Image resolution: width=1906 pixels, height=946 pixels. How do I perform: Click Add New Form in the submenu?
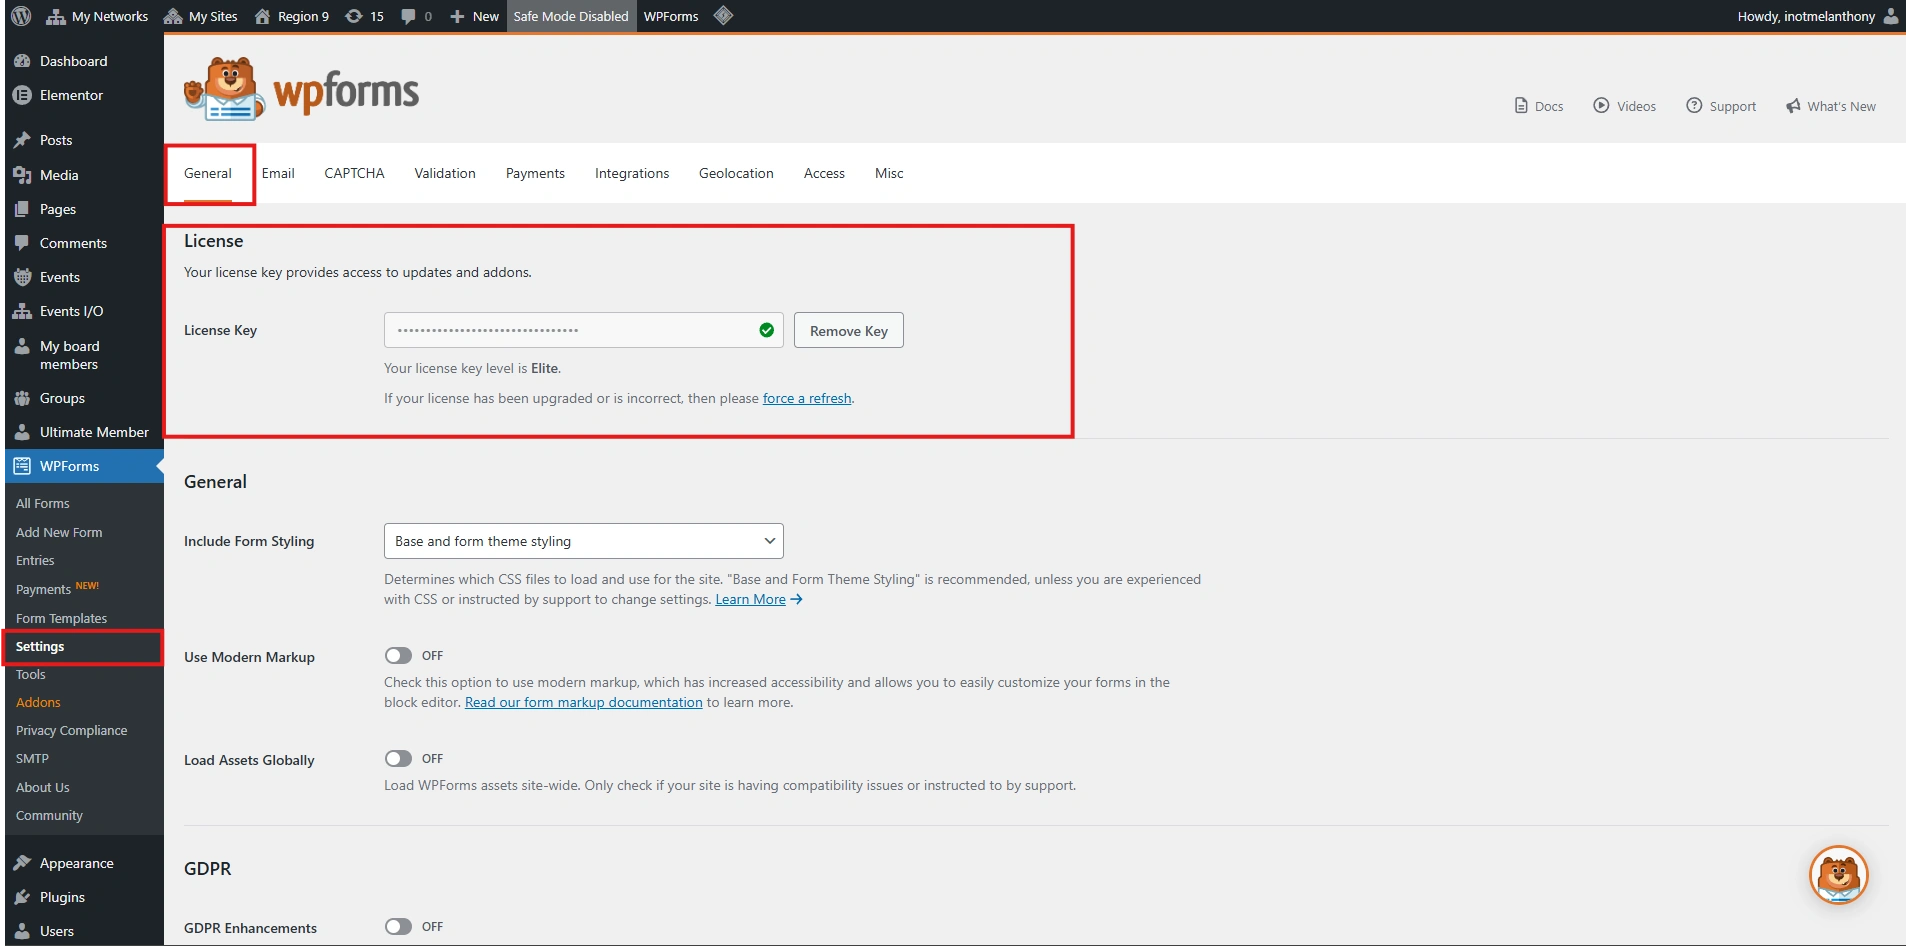[x=59, y=532]
